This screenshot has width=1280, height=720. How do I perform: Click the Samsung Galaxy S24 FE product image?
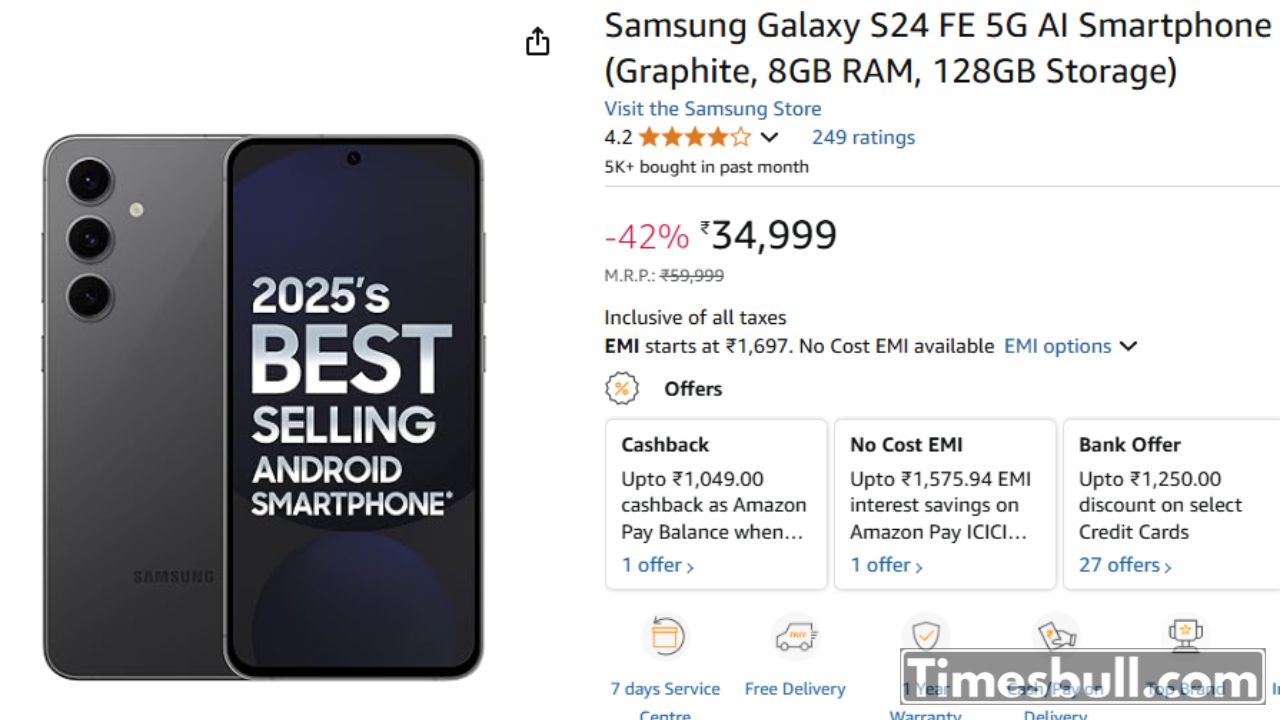point(264,406)
